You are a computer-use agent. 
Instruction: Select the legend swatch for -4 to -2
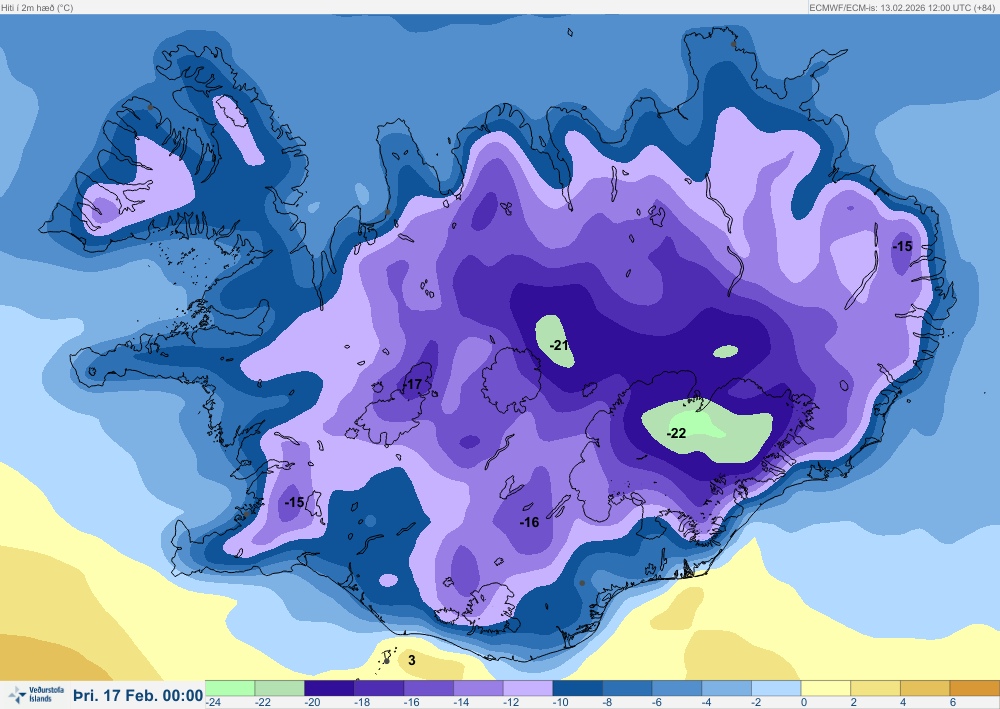(x=726, y=688)
